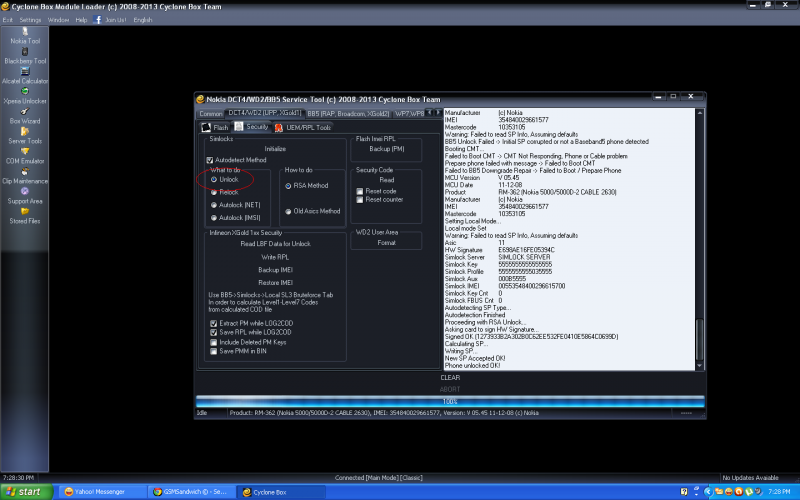Open the Alcatel Calculator
Image resolution: width=800 pixels, height=500 pixels.
tap(25, 74)
